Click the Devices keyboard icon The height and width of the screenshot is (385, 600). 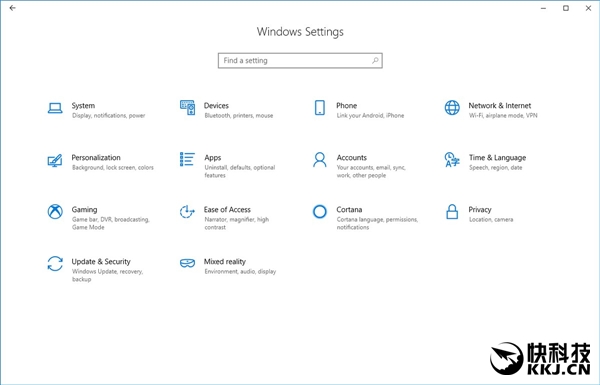coord(188,108)
